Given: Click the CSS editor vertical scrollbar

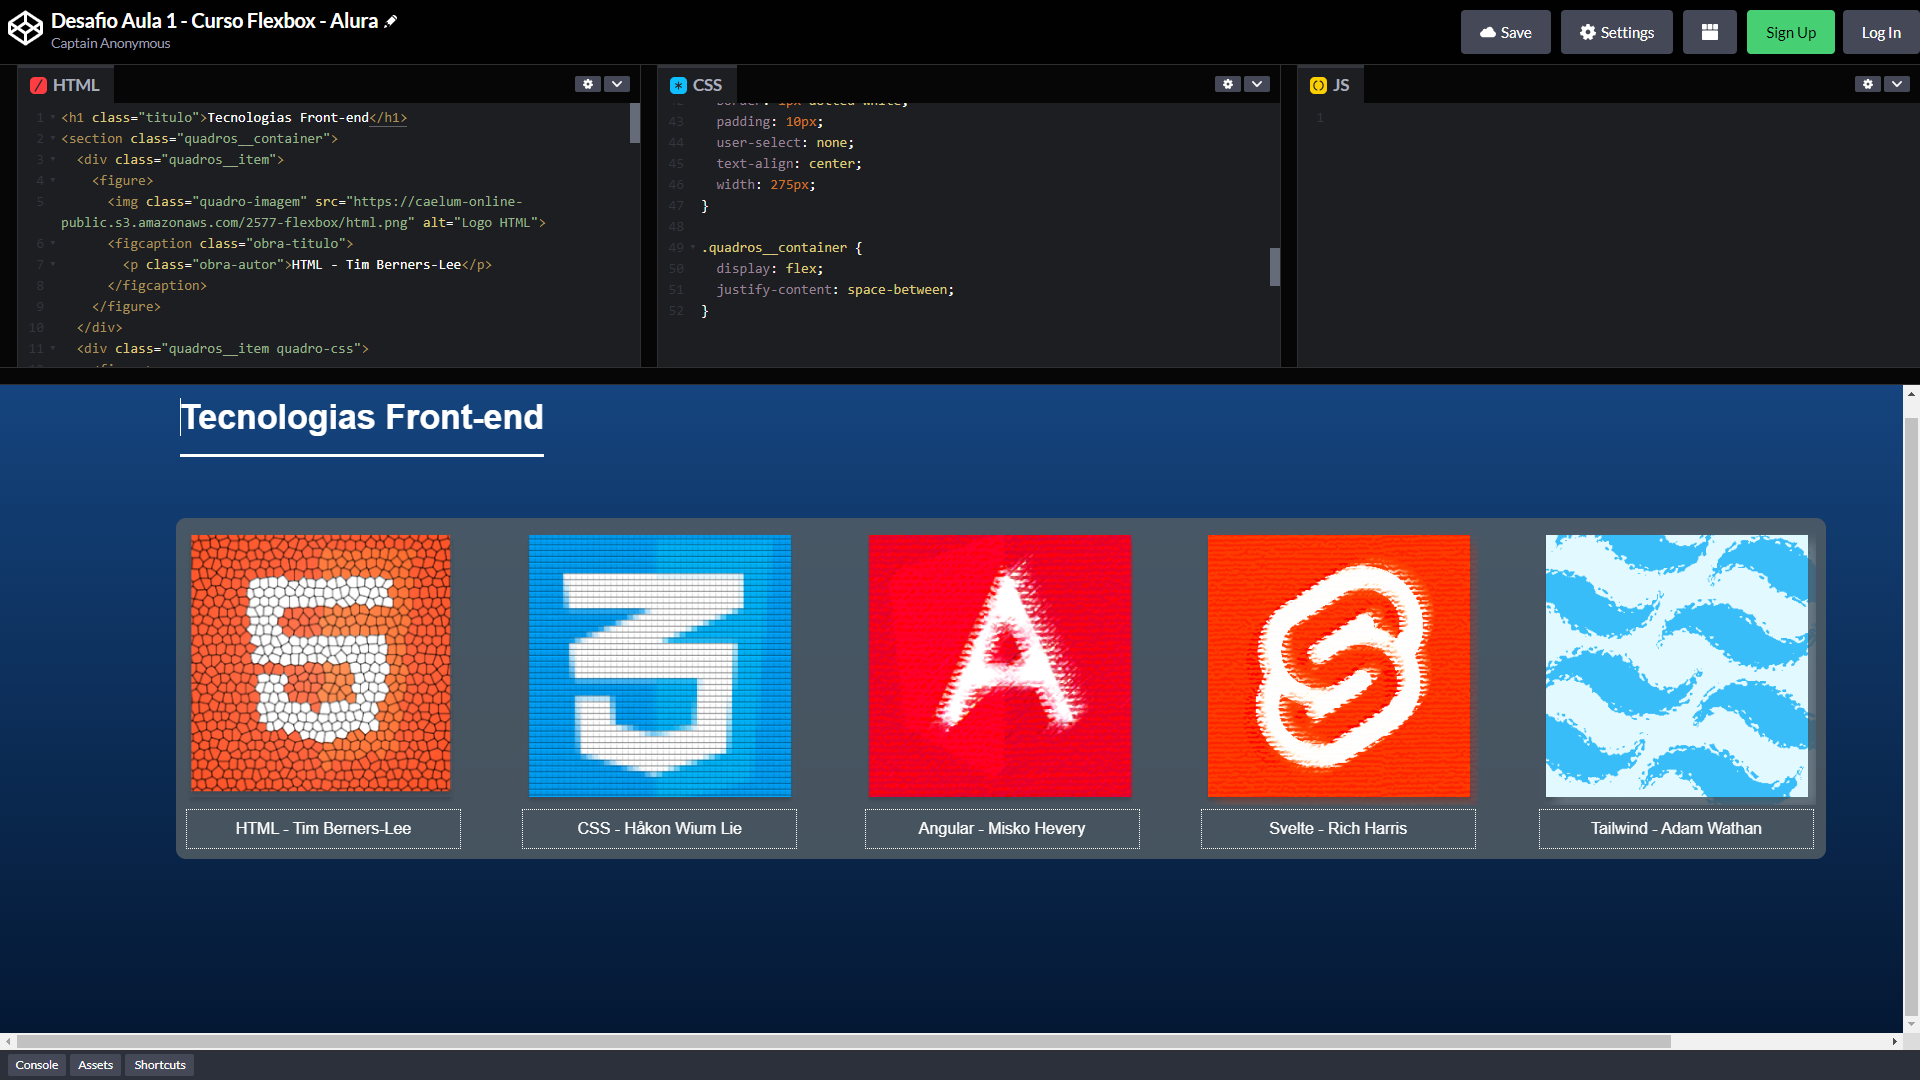Looking at the screenshot, I should pos(1275,267).
